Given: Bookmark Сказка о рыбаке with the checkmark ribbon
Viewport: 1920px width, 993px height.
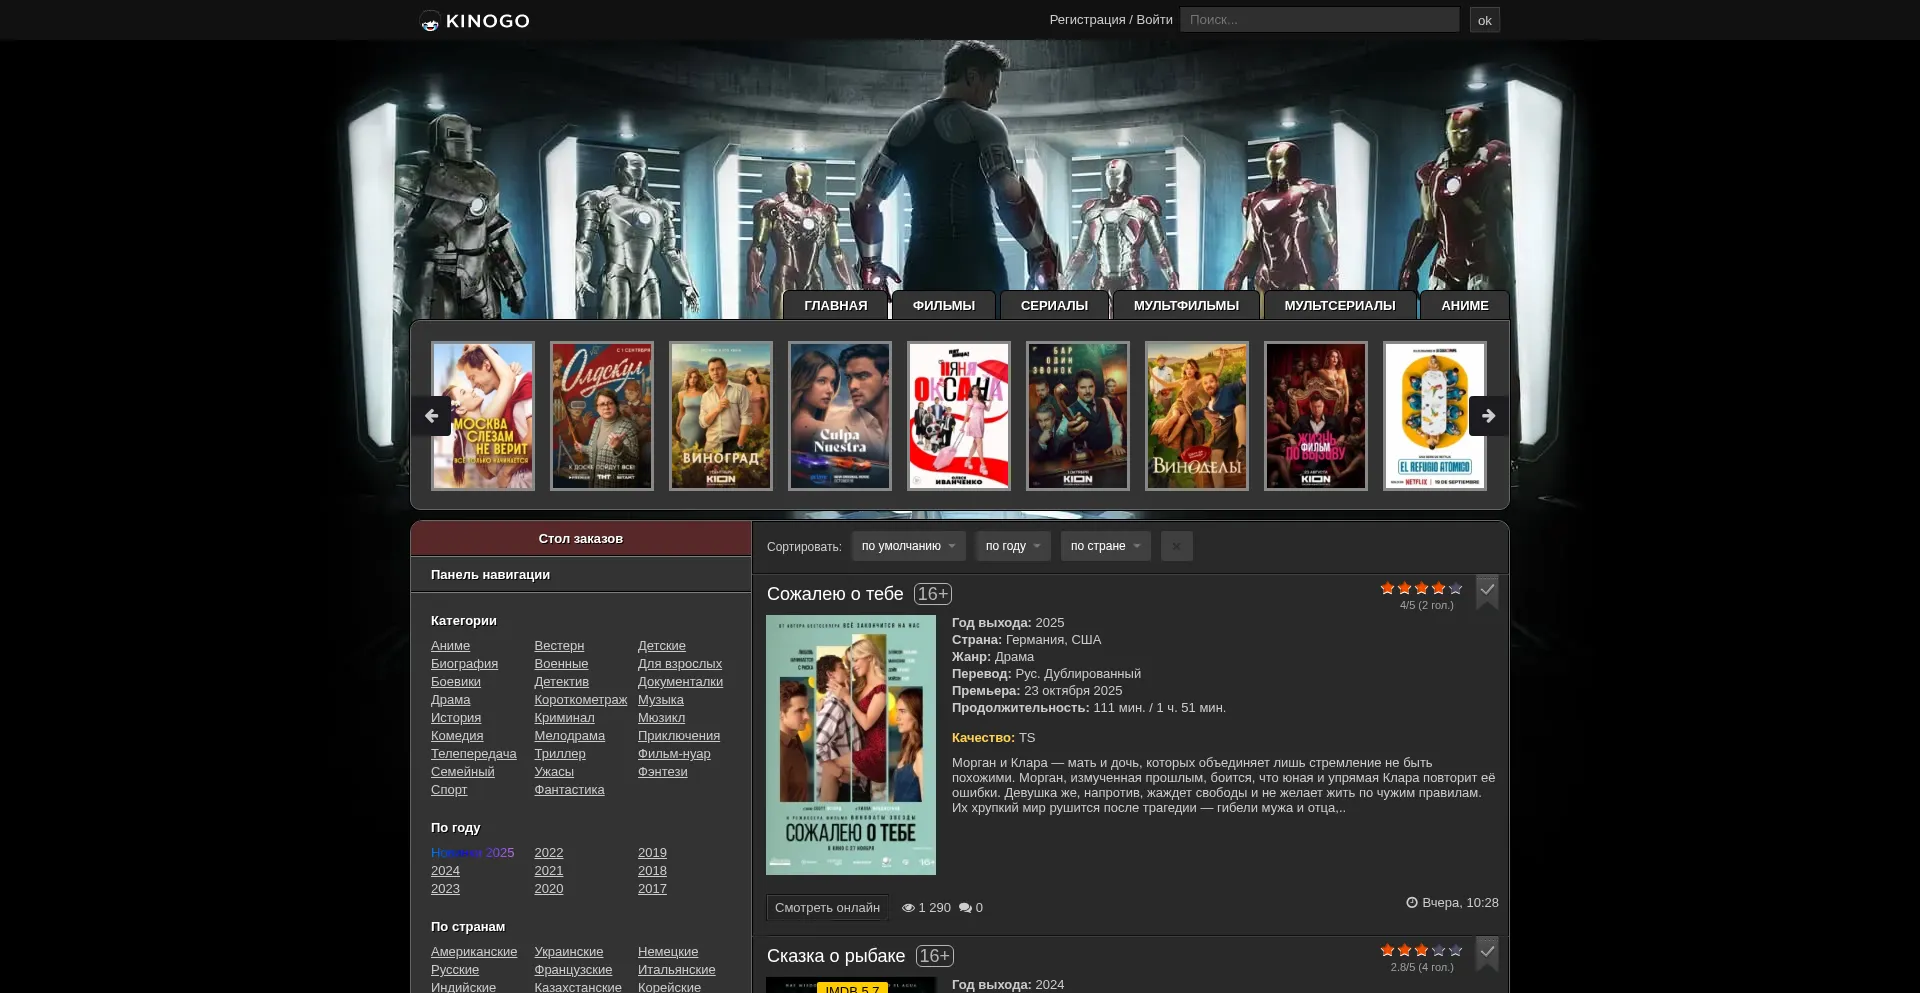Looking at the screenshot, I should coord(1487,953).
